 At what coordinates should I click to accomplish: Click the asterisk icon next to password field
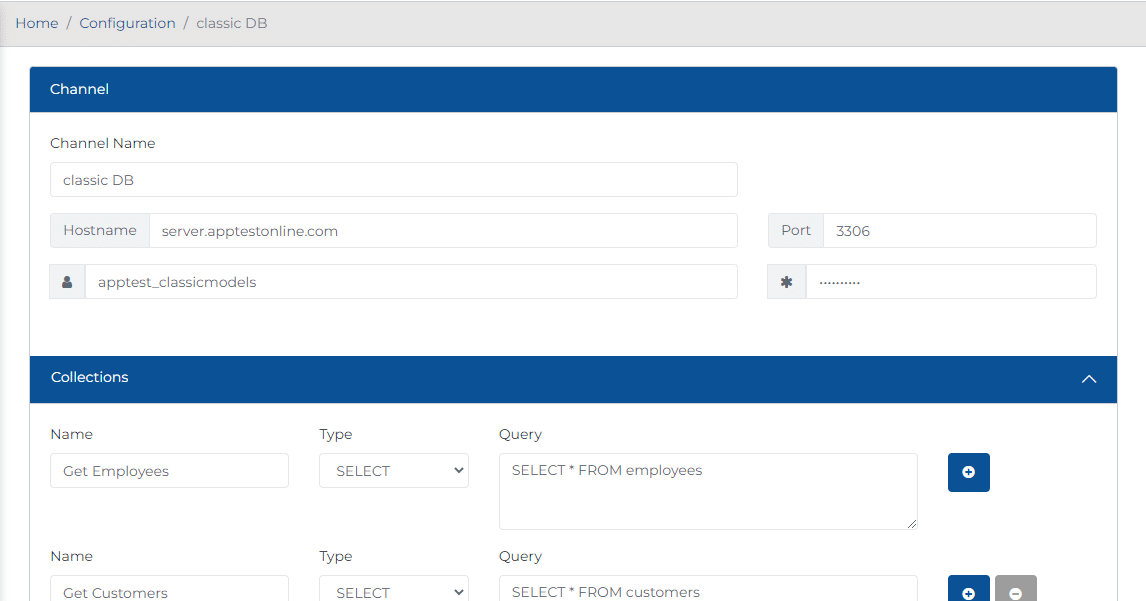[x=786, y=281]
